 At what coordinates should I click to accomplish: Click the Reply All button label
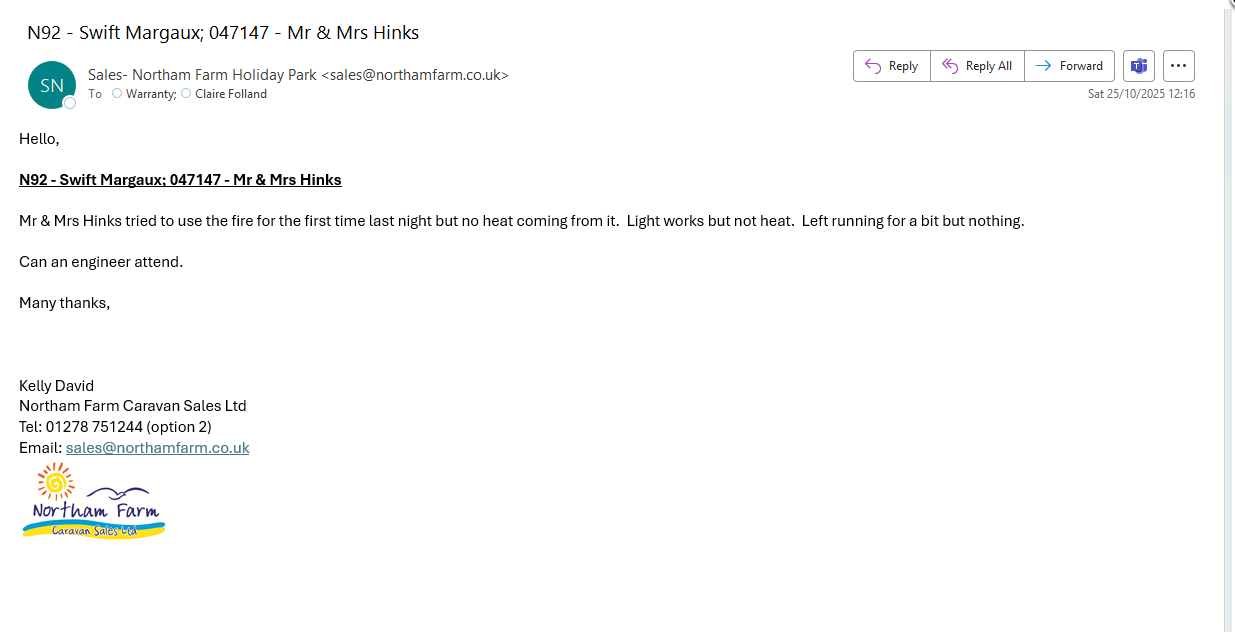[988, 66]
